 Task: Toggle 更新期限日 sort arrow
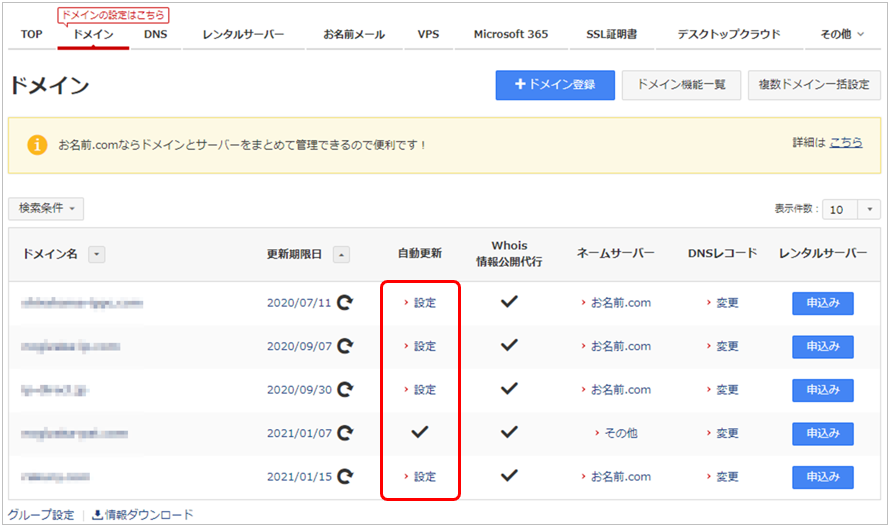coord(341,255)
